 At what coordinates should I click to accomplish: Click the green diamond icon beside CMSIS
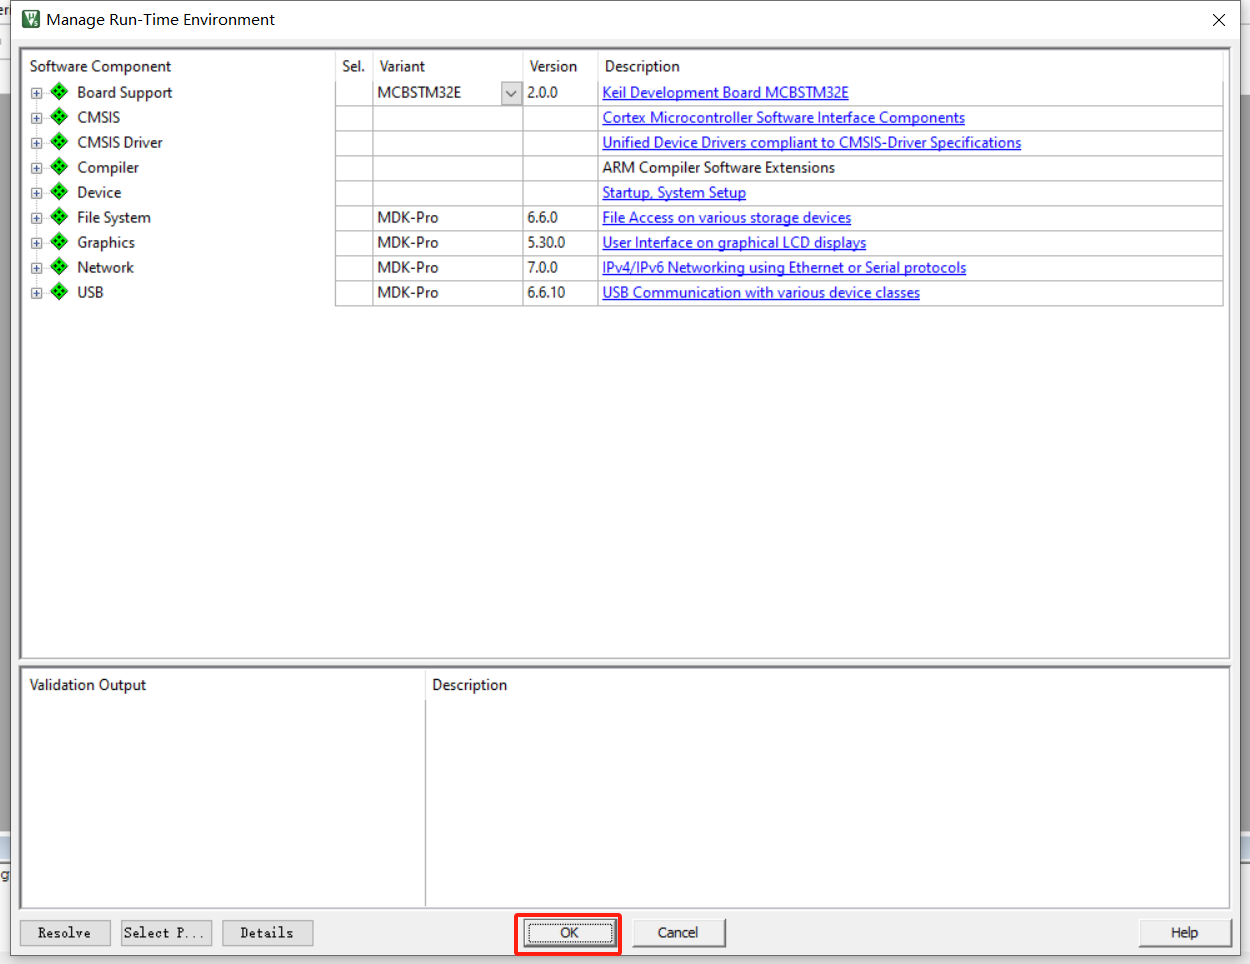pyautogui.click(x=59, y=117)
